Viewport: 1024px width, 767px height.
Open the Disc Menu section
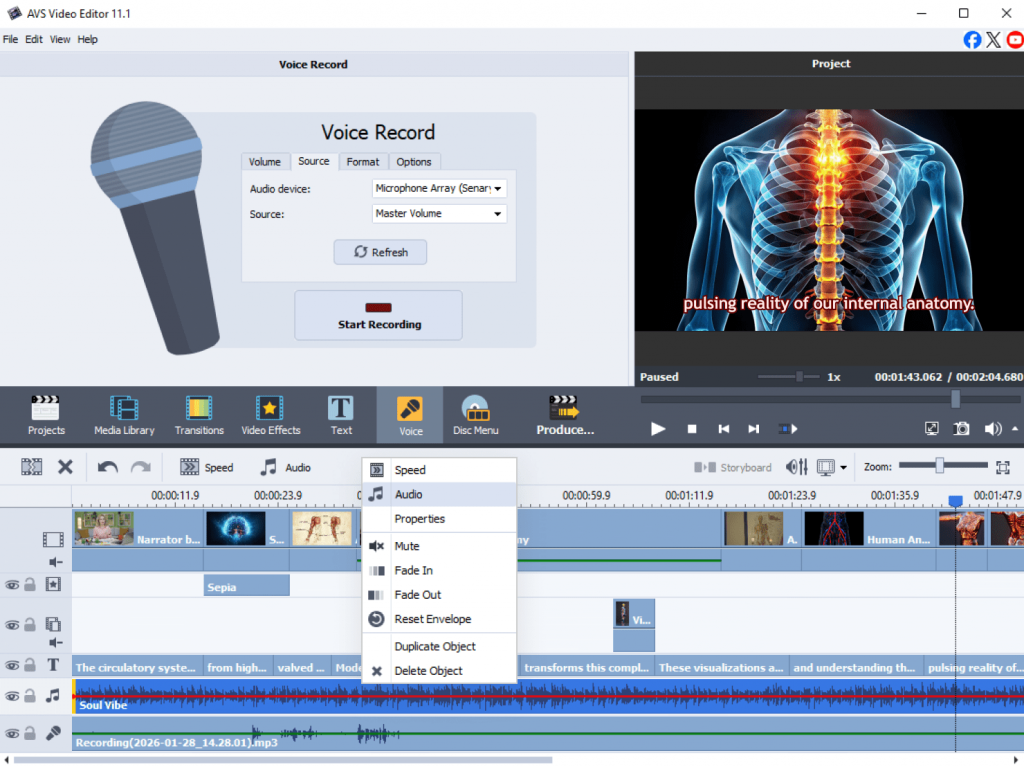(x=476, y=415)
